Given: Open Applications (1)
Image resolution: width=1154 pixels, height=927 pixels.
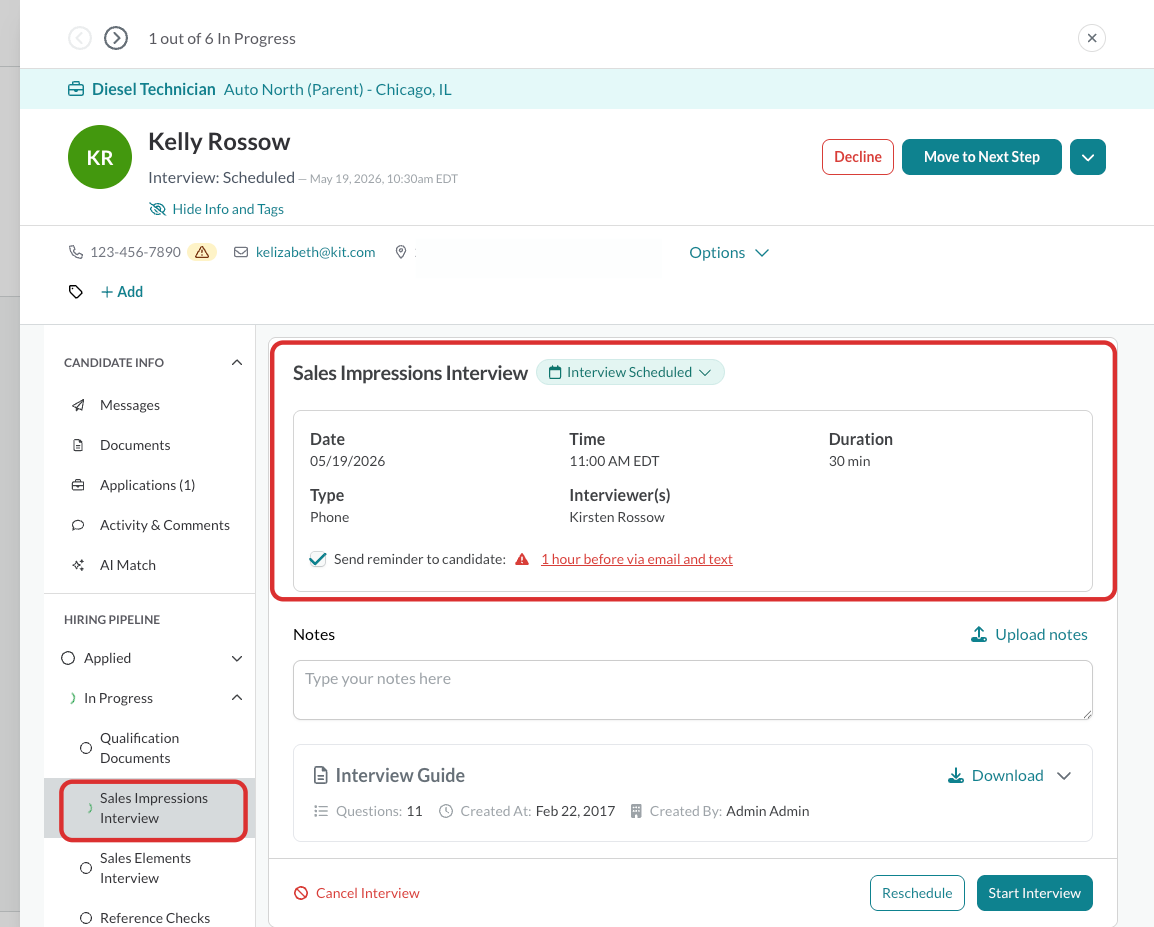Looking at the screenshot, I should point(147,485).
